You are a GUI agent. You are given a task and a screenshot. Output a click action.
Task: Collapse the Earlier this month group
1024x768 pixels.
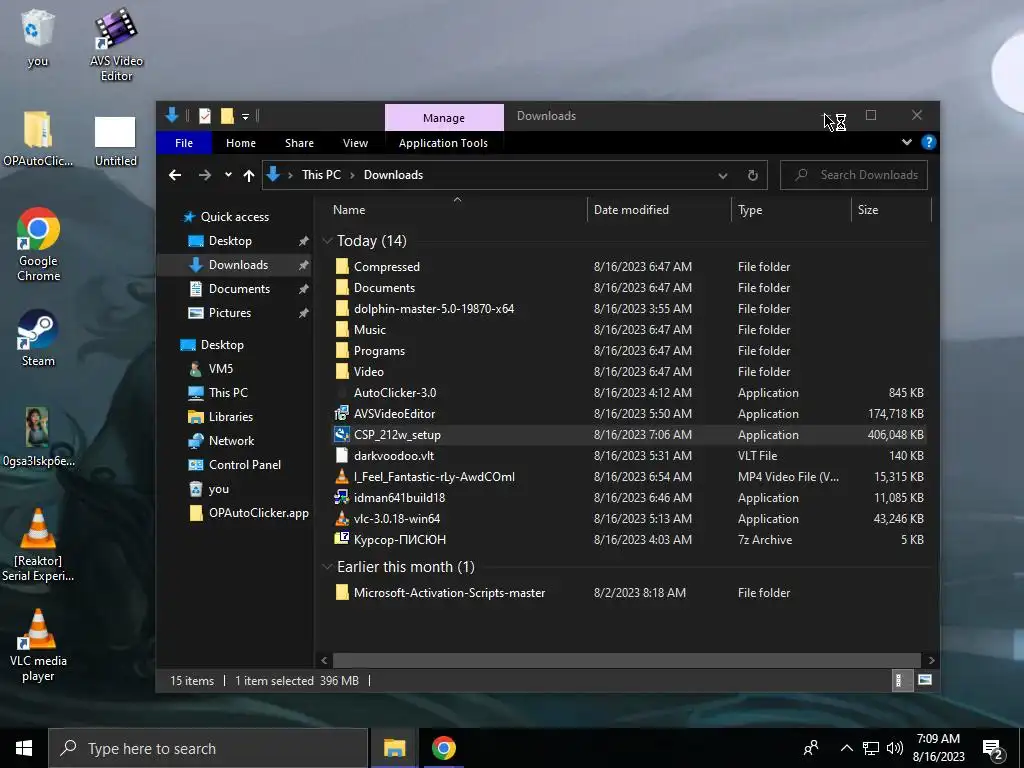coord(327,567)
